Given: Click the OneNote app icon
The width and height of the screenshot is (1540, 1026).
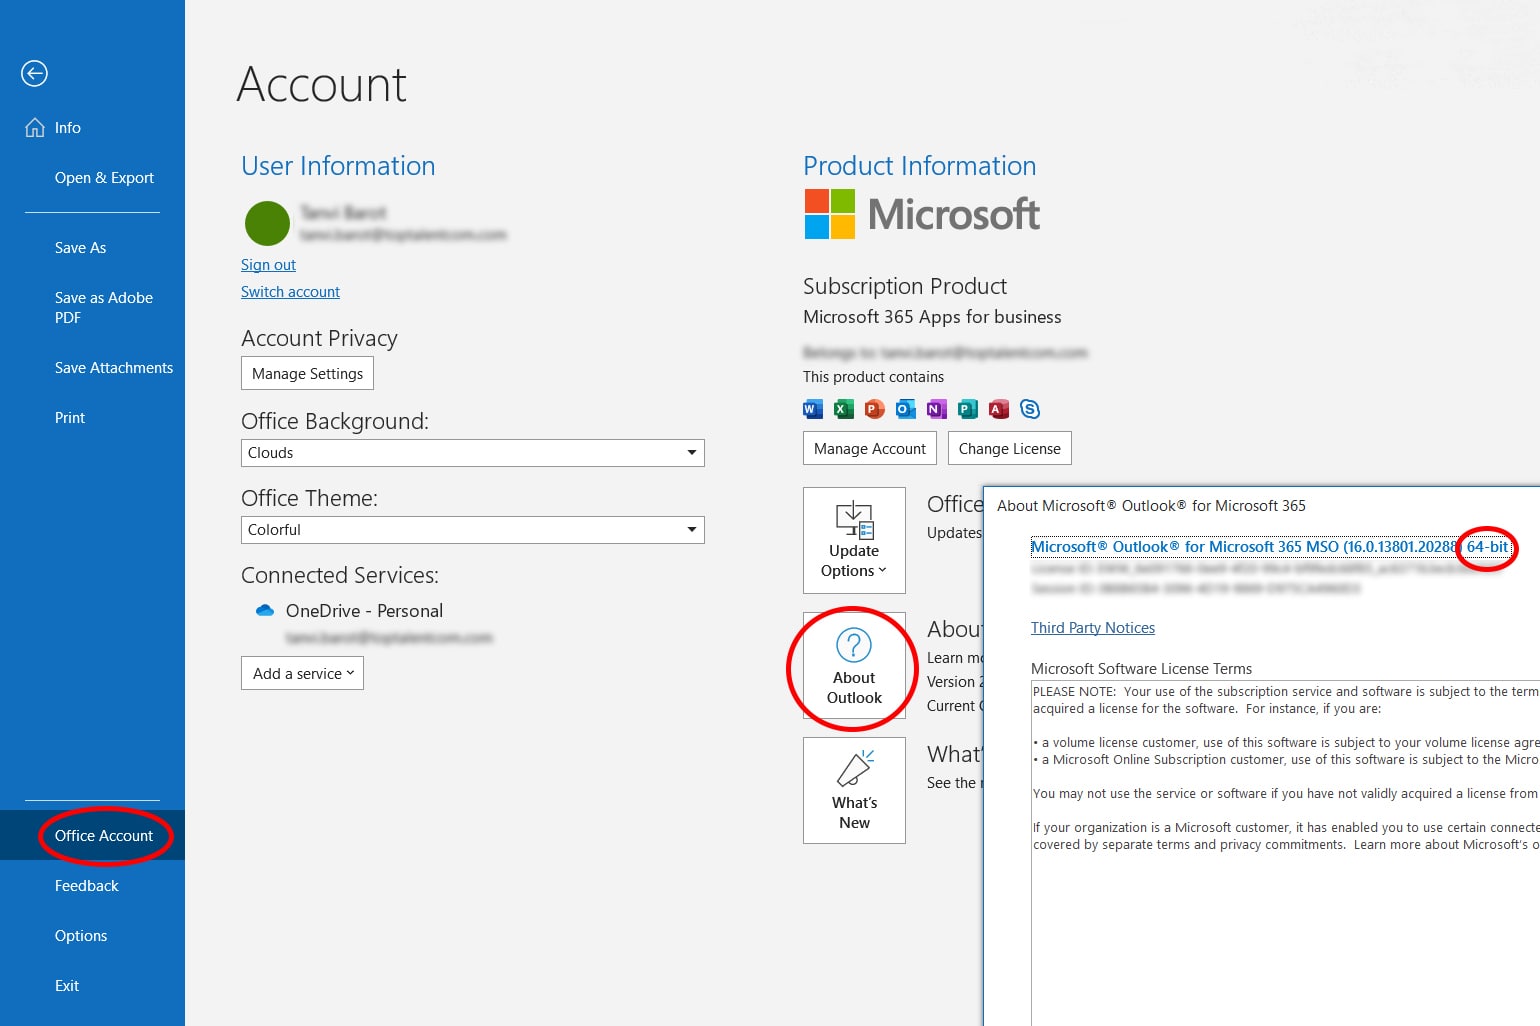Looking at the screenshot, I should click(936, 409).
